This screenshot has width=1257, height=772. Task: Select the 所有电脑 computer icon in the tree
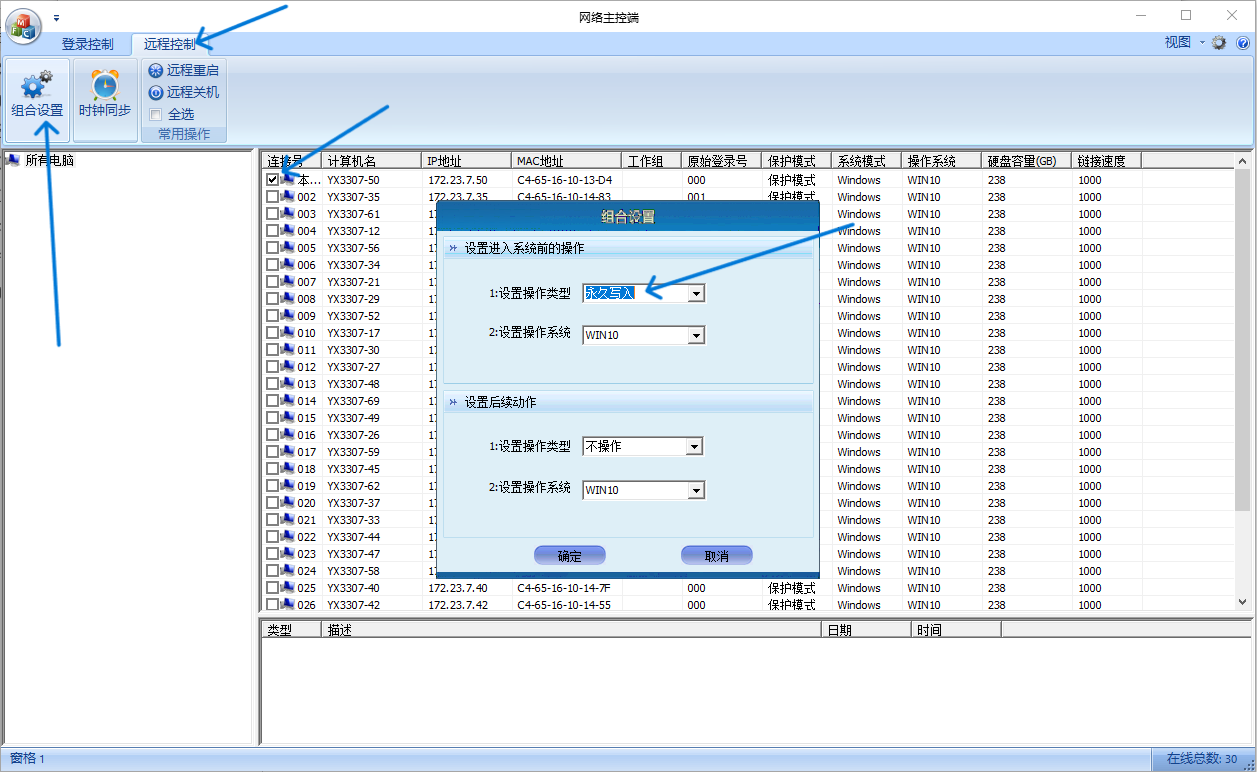(x=13, y=160)
